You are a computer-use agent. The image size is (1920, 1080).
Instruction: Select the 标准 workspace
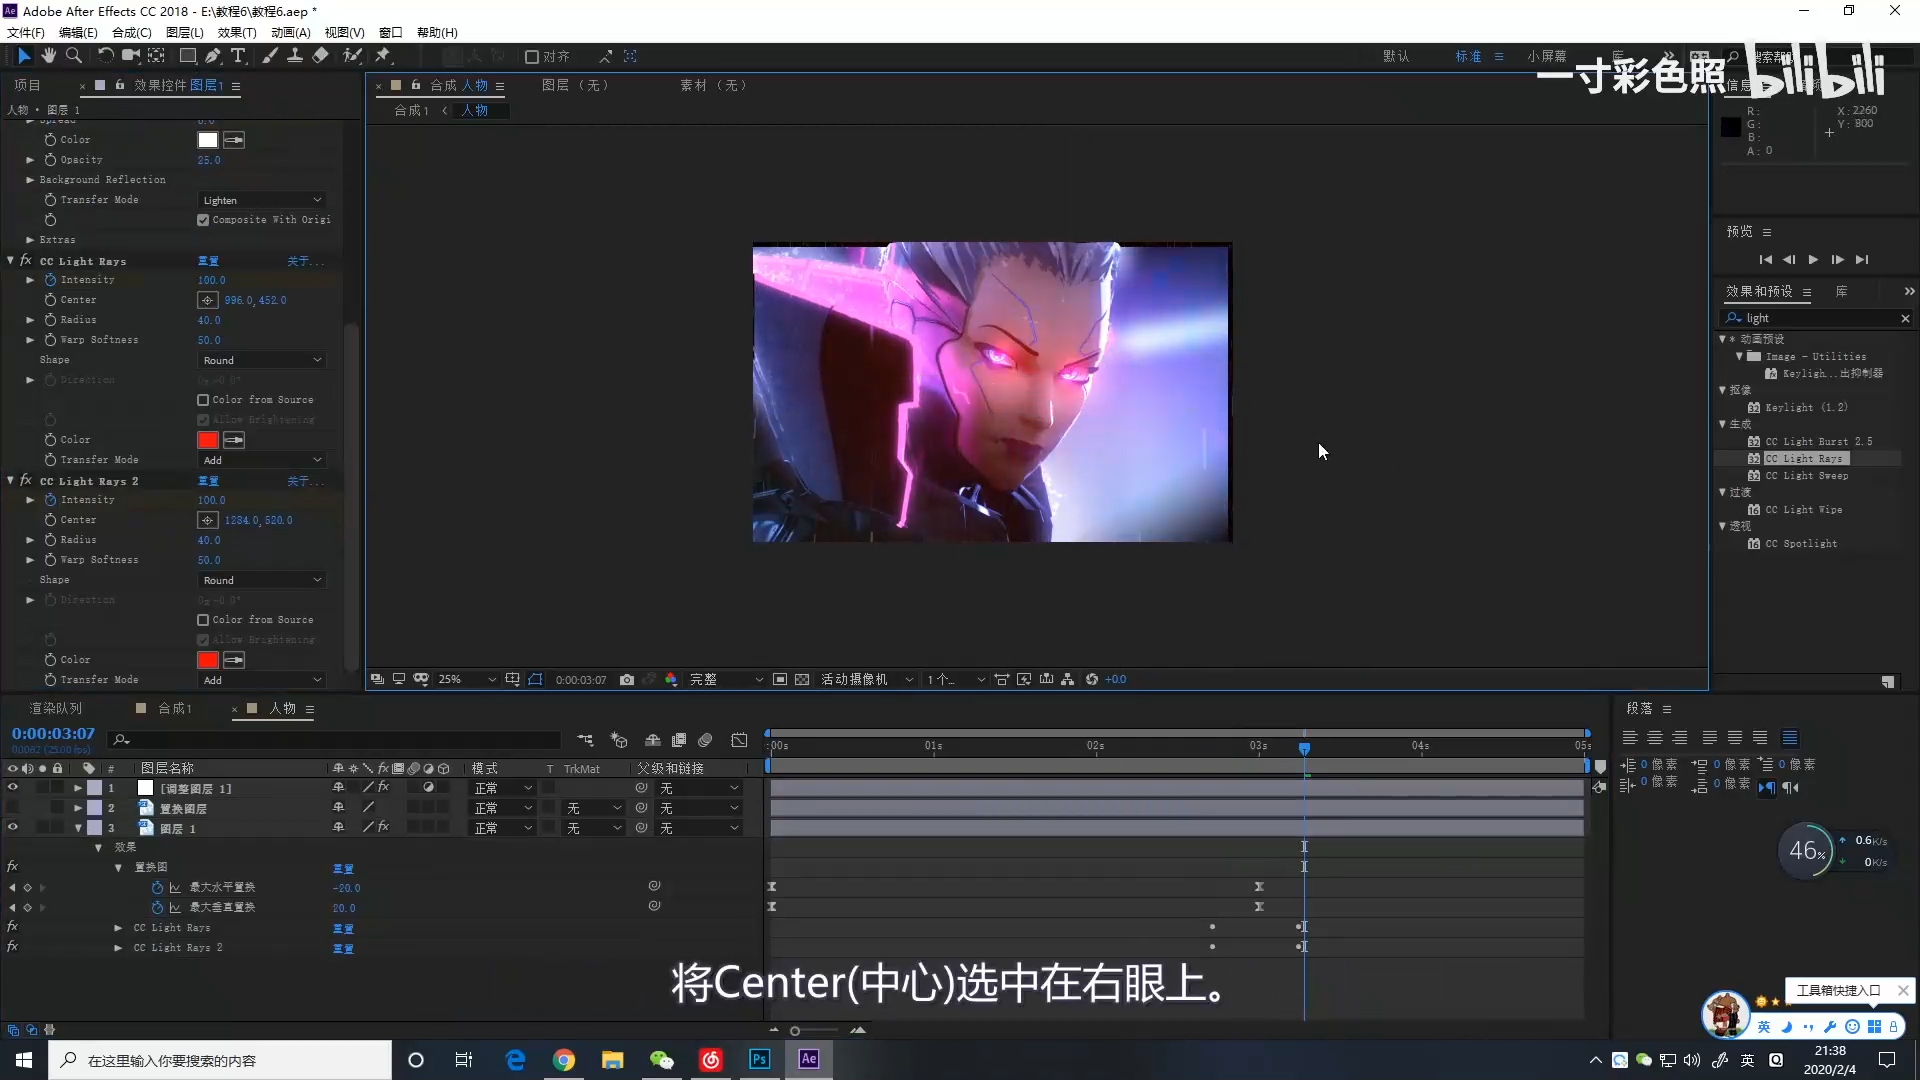(1468, 57)
